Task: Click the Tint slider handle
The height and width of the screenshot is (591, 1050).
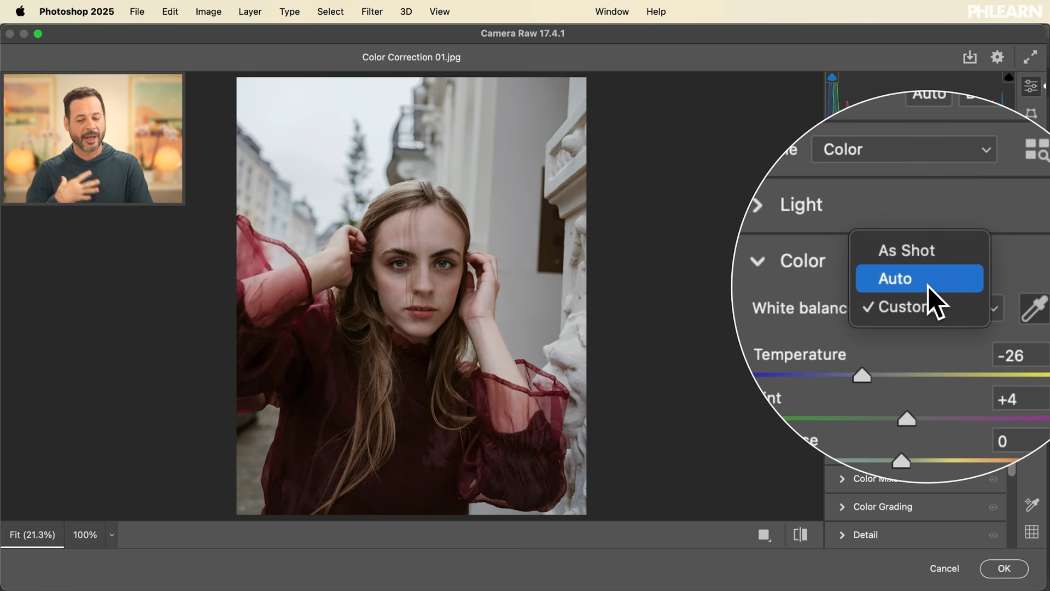Action: click(907, 419)
